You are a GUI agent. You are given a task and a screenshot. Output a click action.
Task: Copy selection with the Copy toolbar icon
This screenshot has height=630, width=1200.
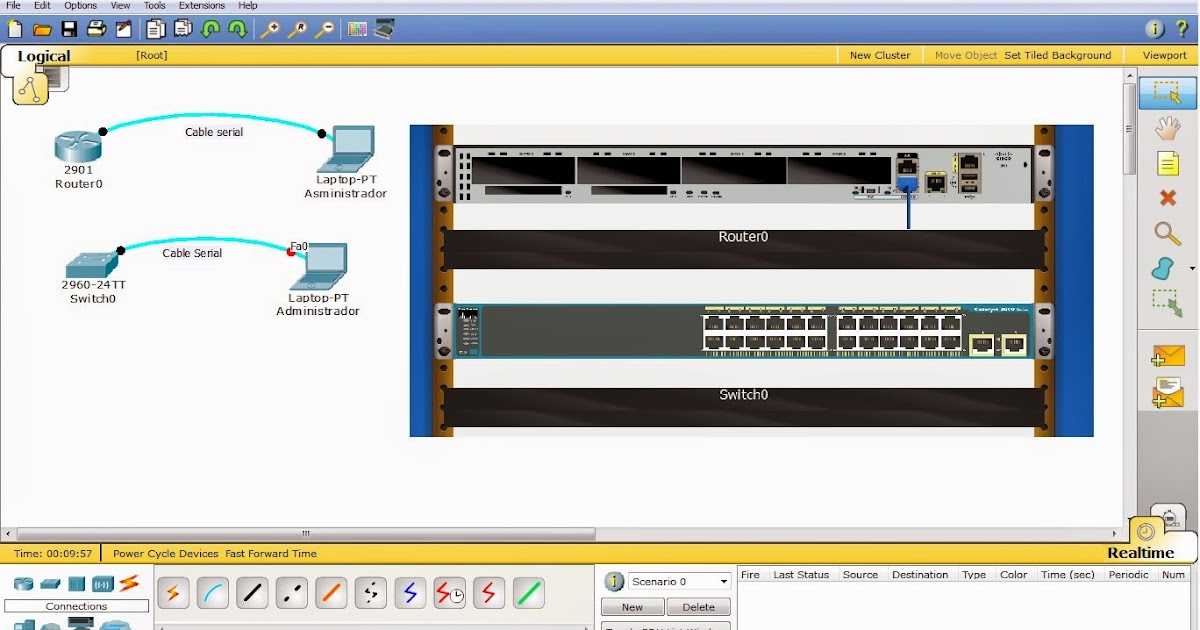[156, 29]
